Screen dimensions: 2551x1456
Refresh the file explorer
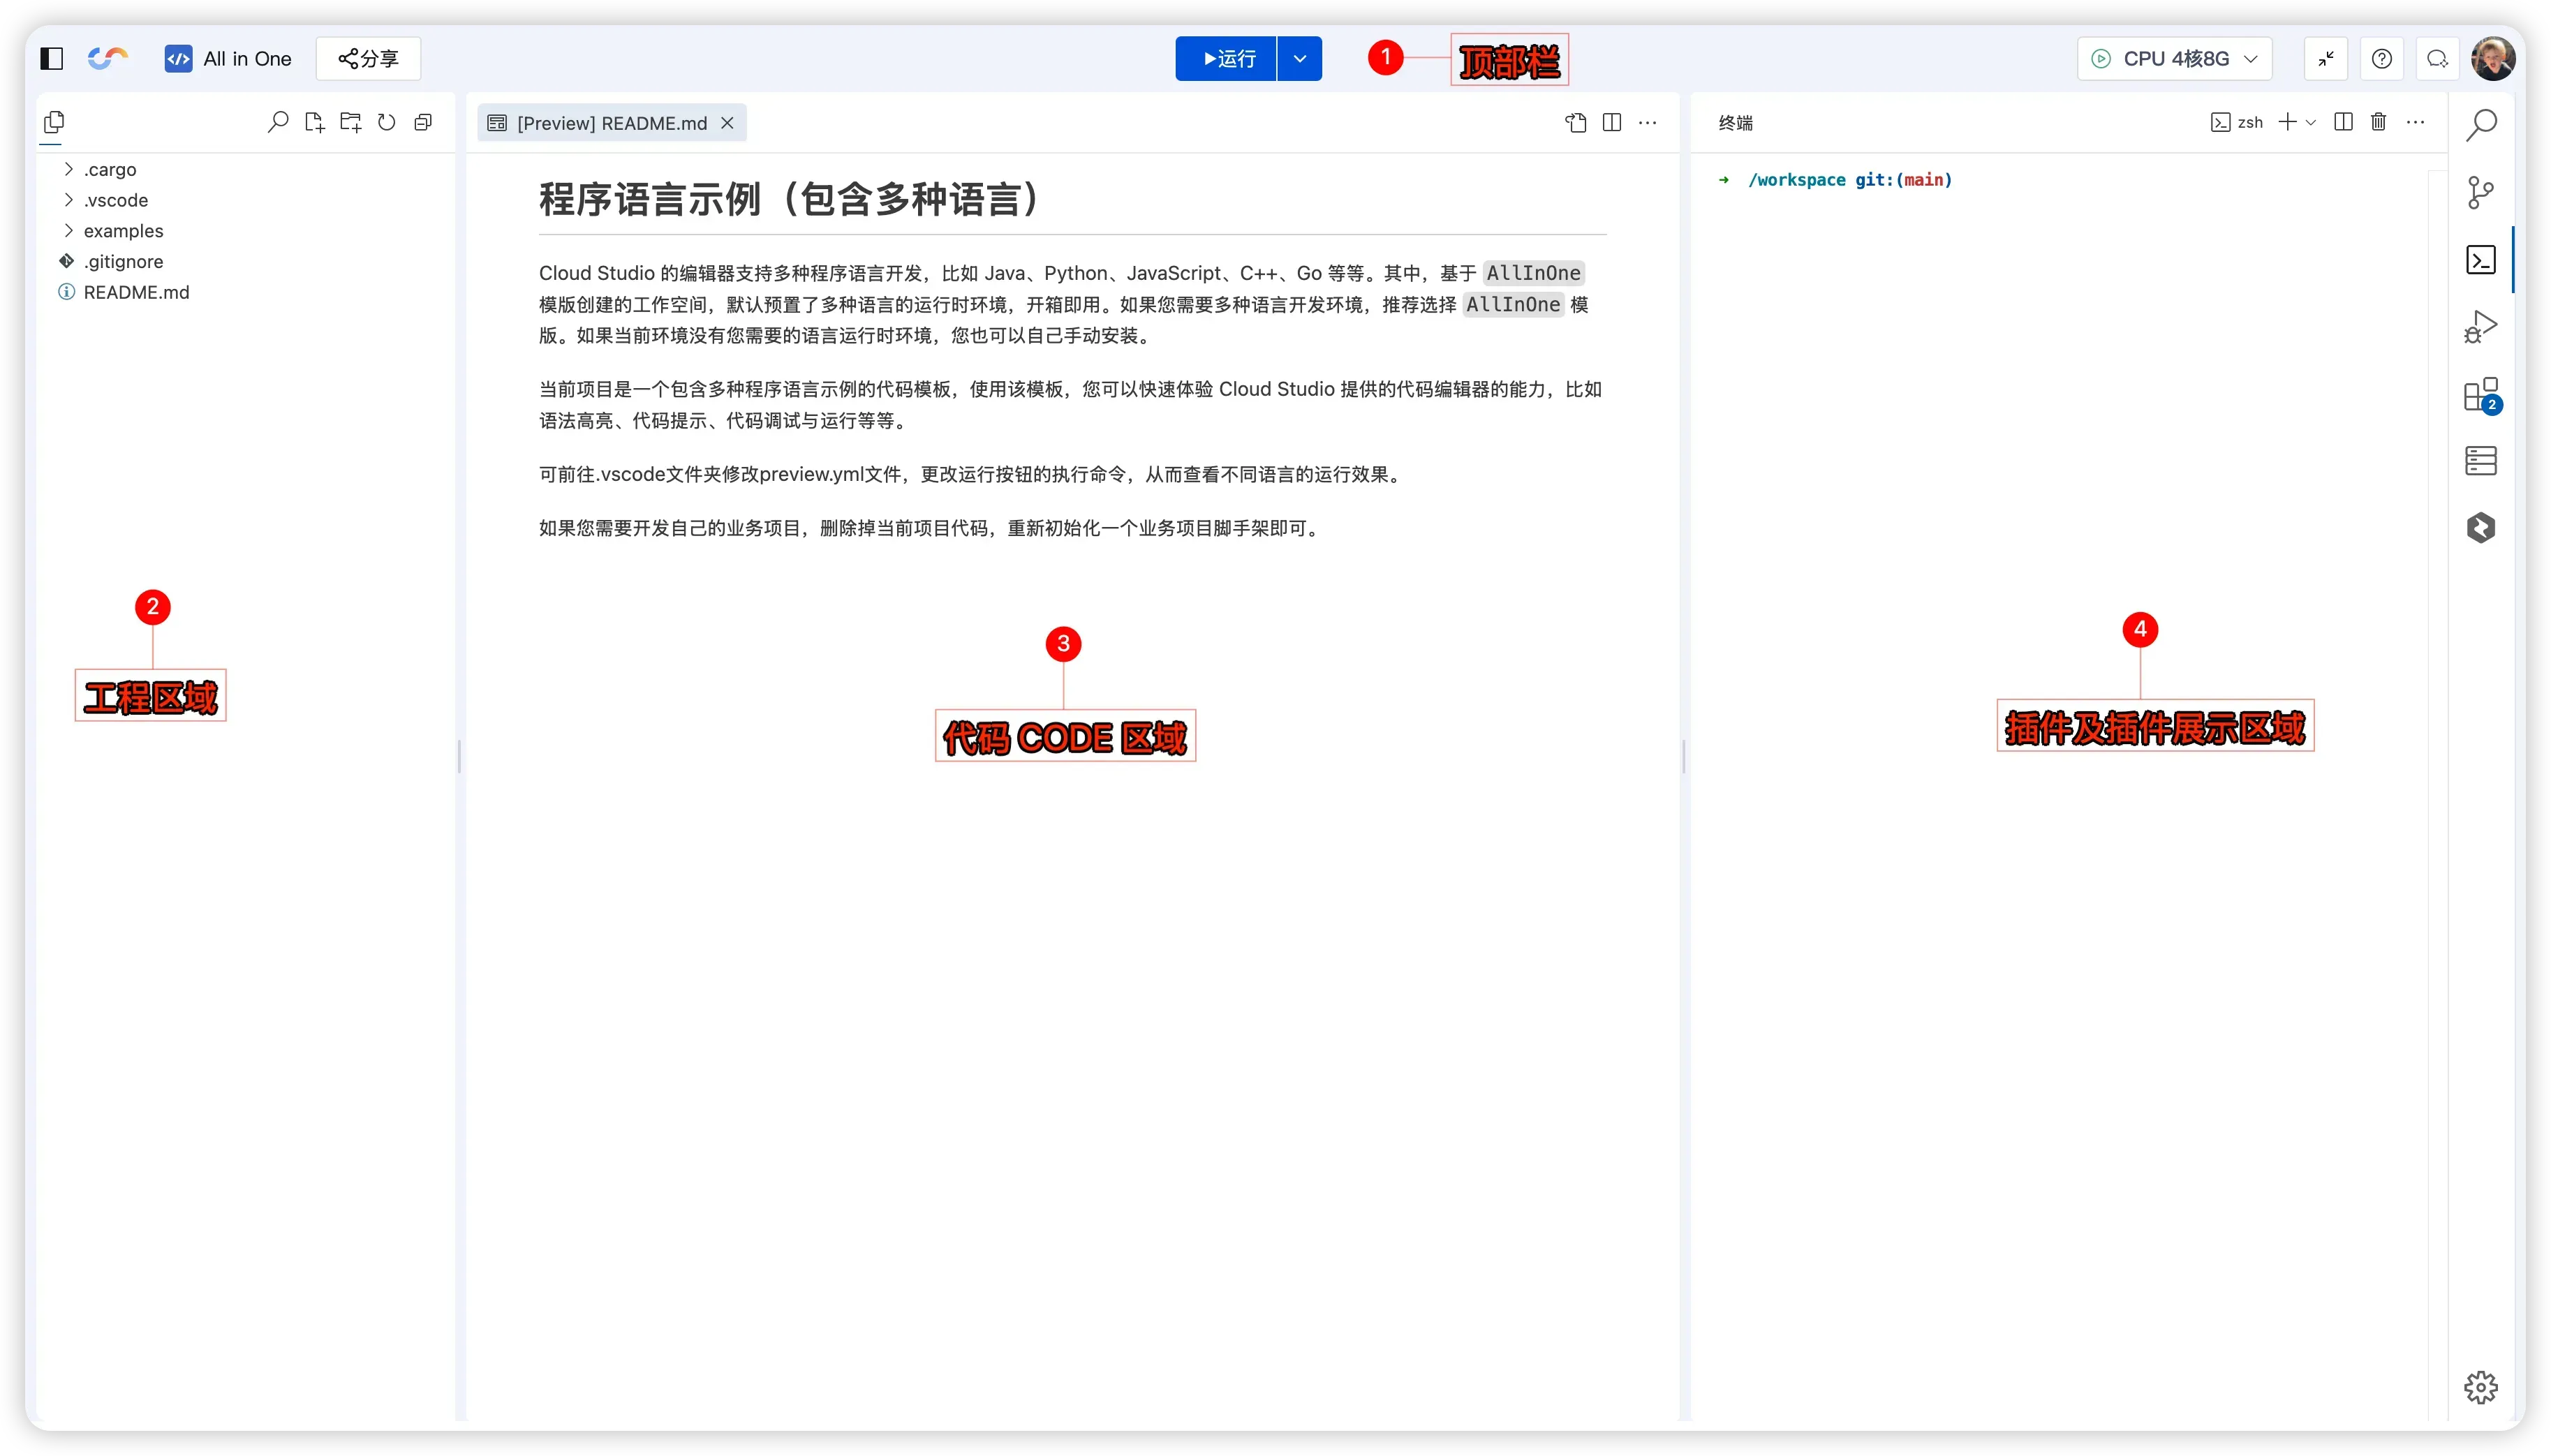[x=387, y=122]
